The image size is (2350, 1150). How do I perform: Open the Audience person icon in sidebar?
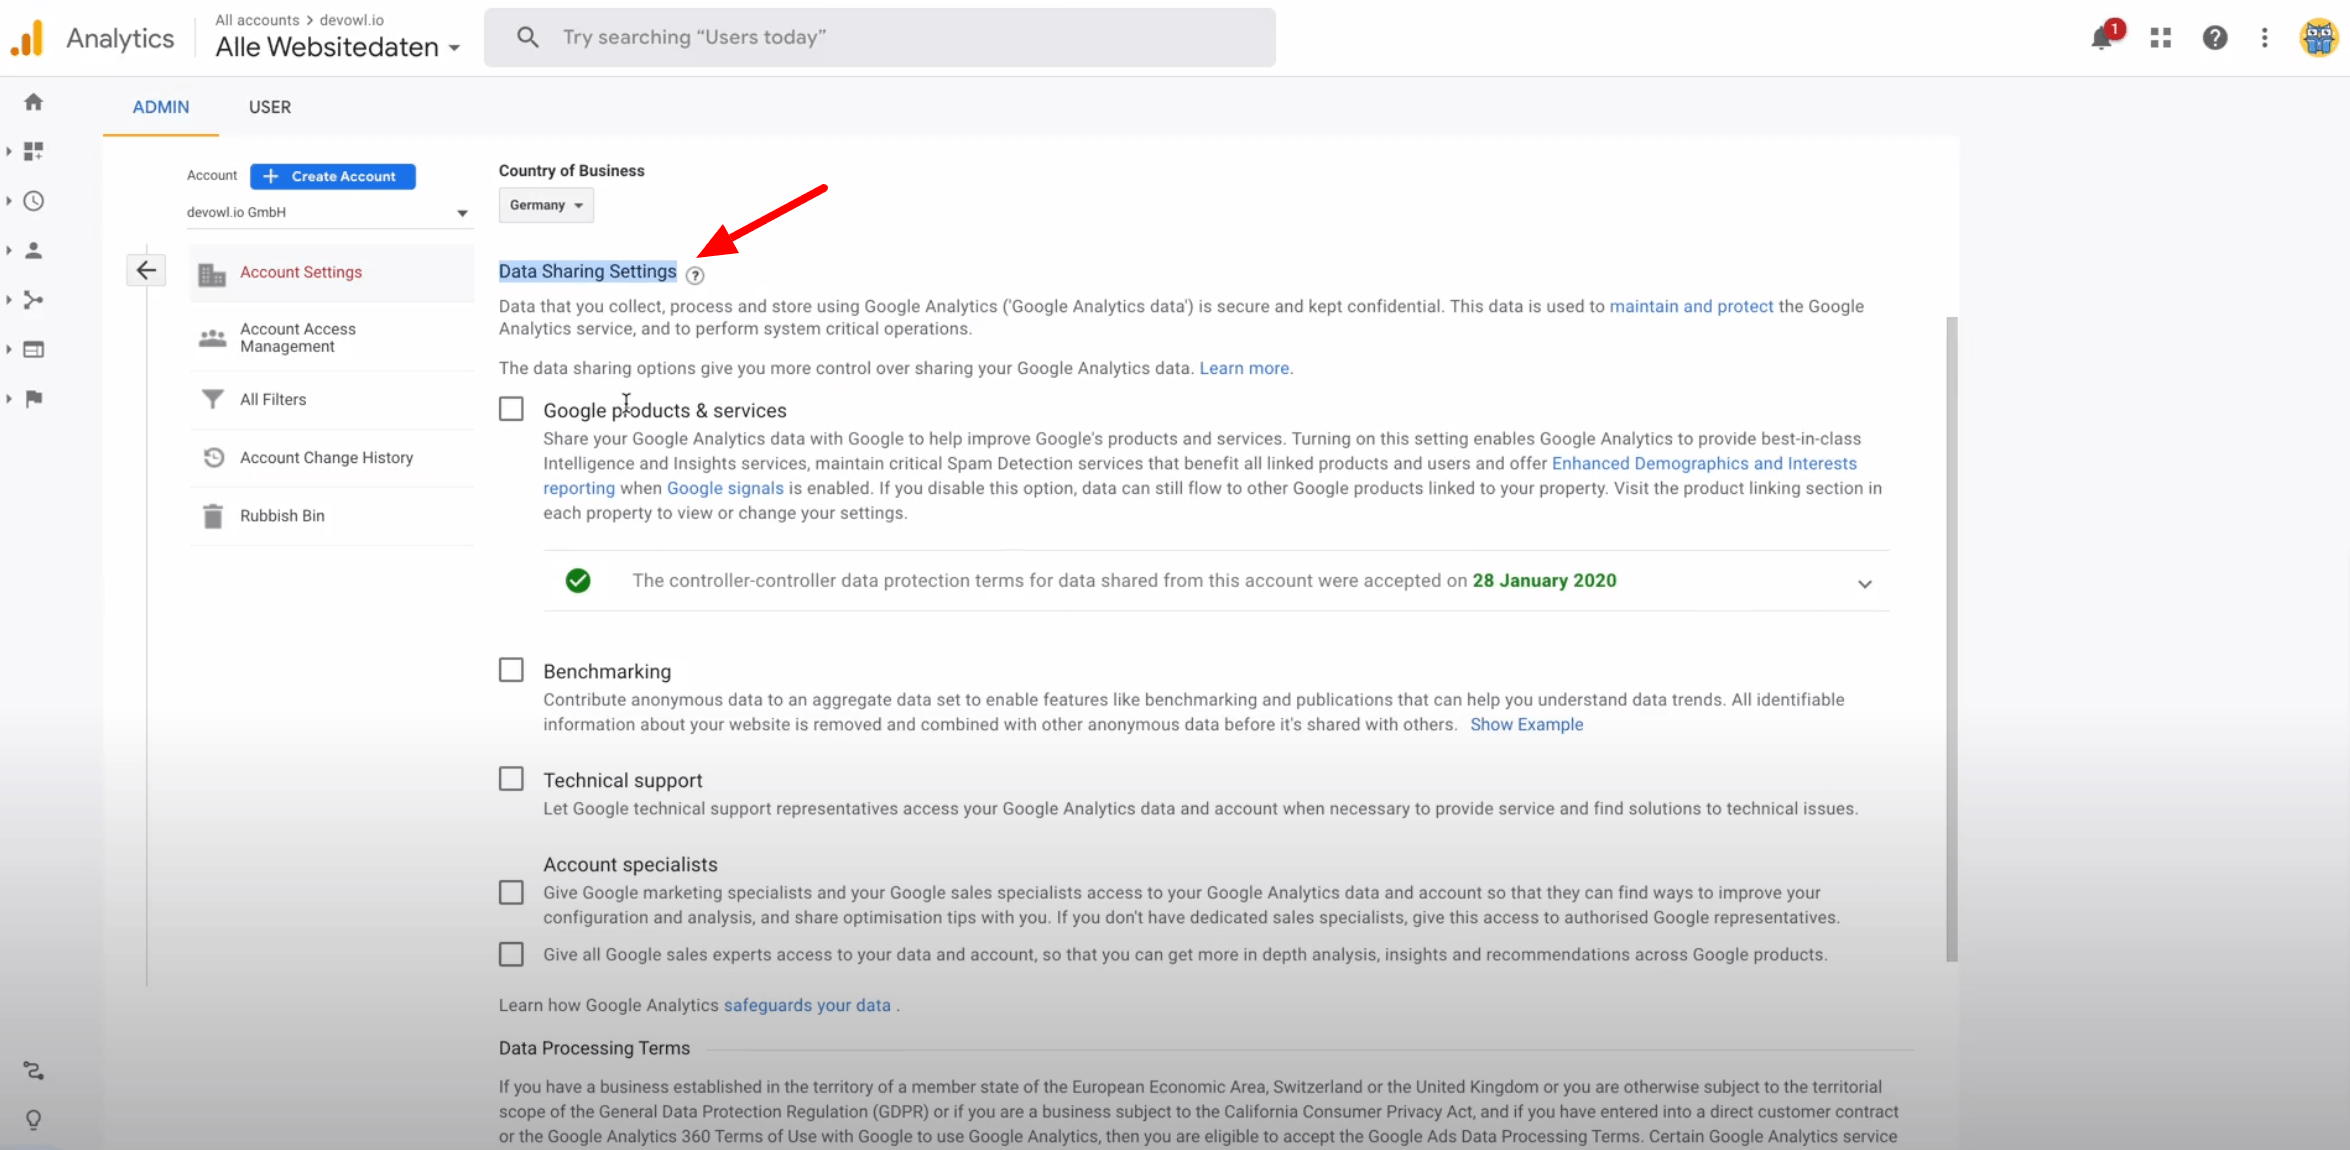pos(33,251)
